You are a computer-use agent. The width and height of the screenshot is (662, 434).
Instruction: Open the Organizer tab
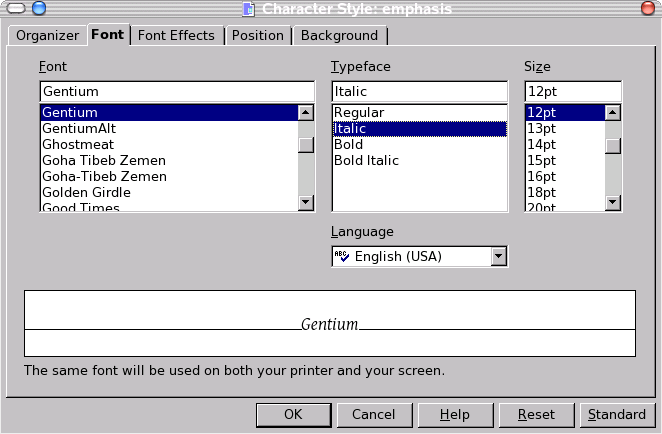click(x=47, y=35)
